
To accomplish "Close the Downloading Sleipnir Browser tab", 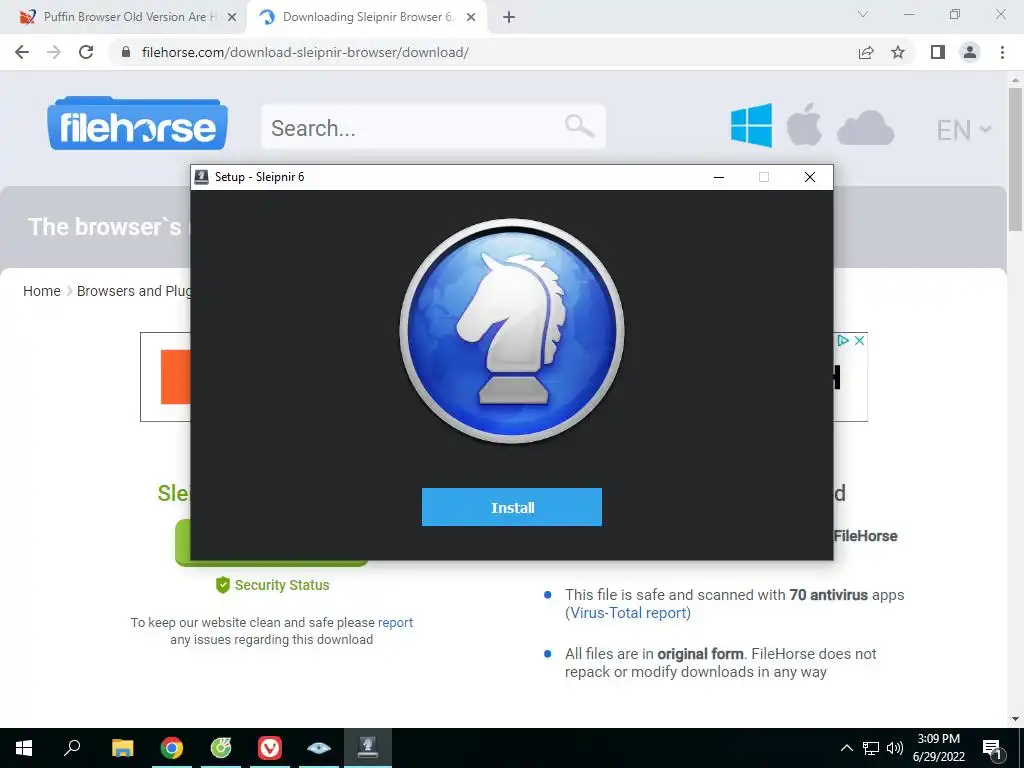I will 471,17.
